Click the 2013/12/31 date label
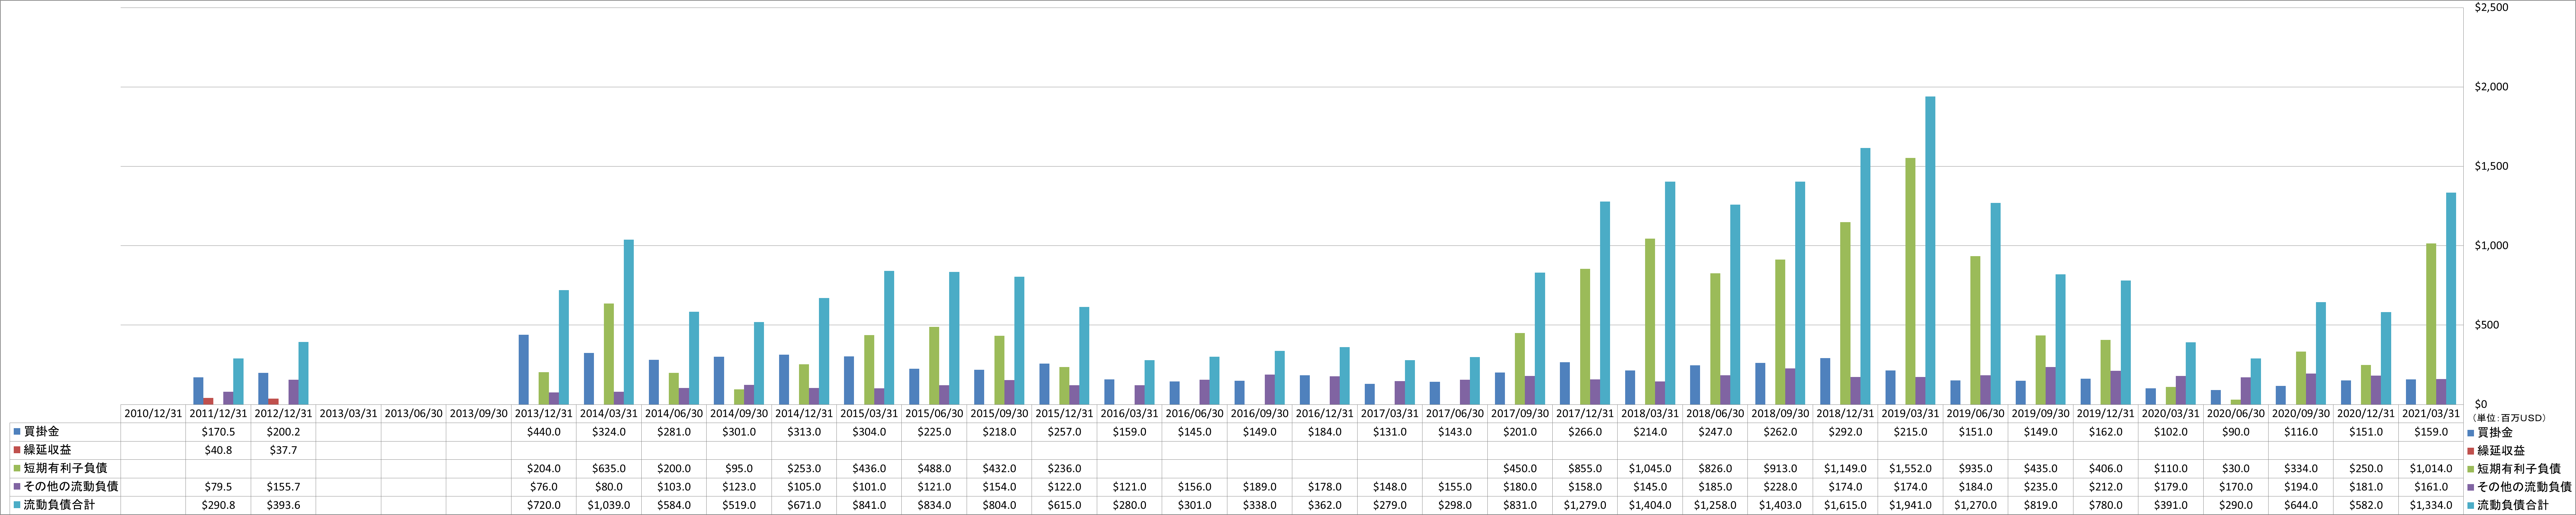Image resolution: width=2576 pixels, height=515 pixels. point(544,413)
